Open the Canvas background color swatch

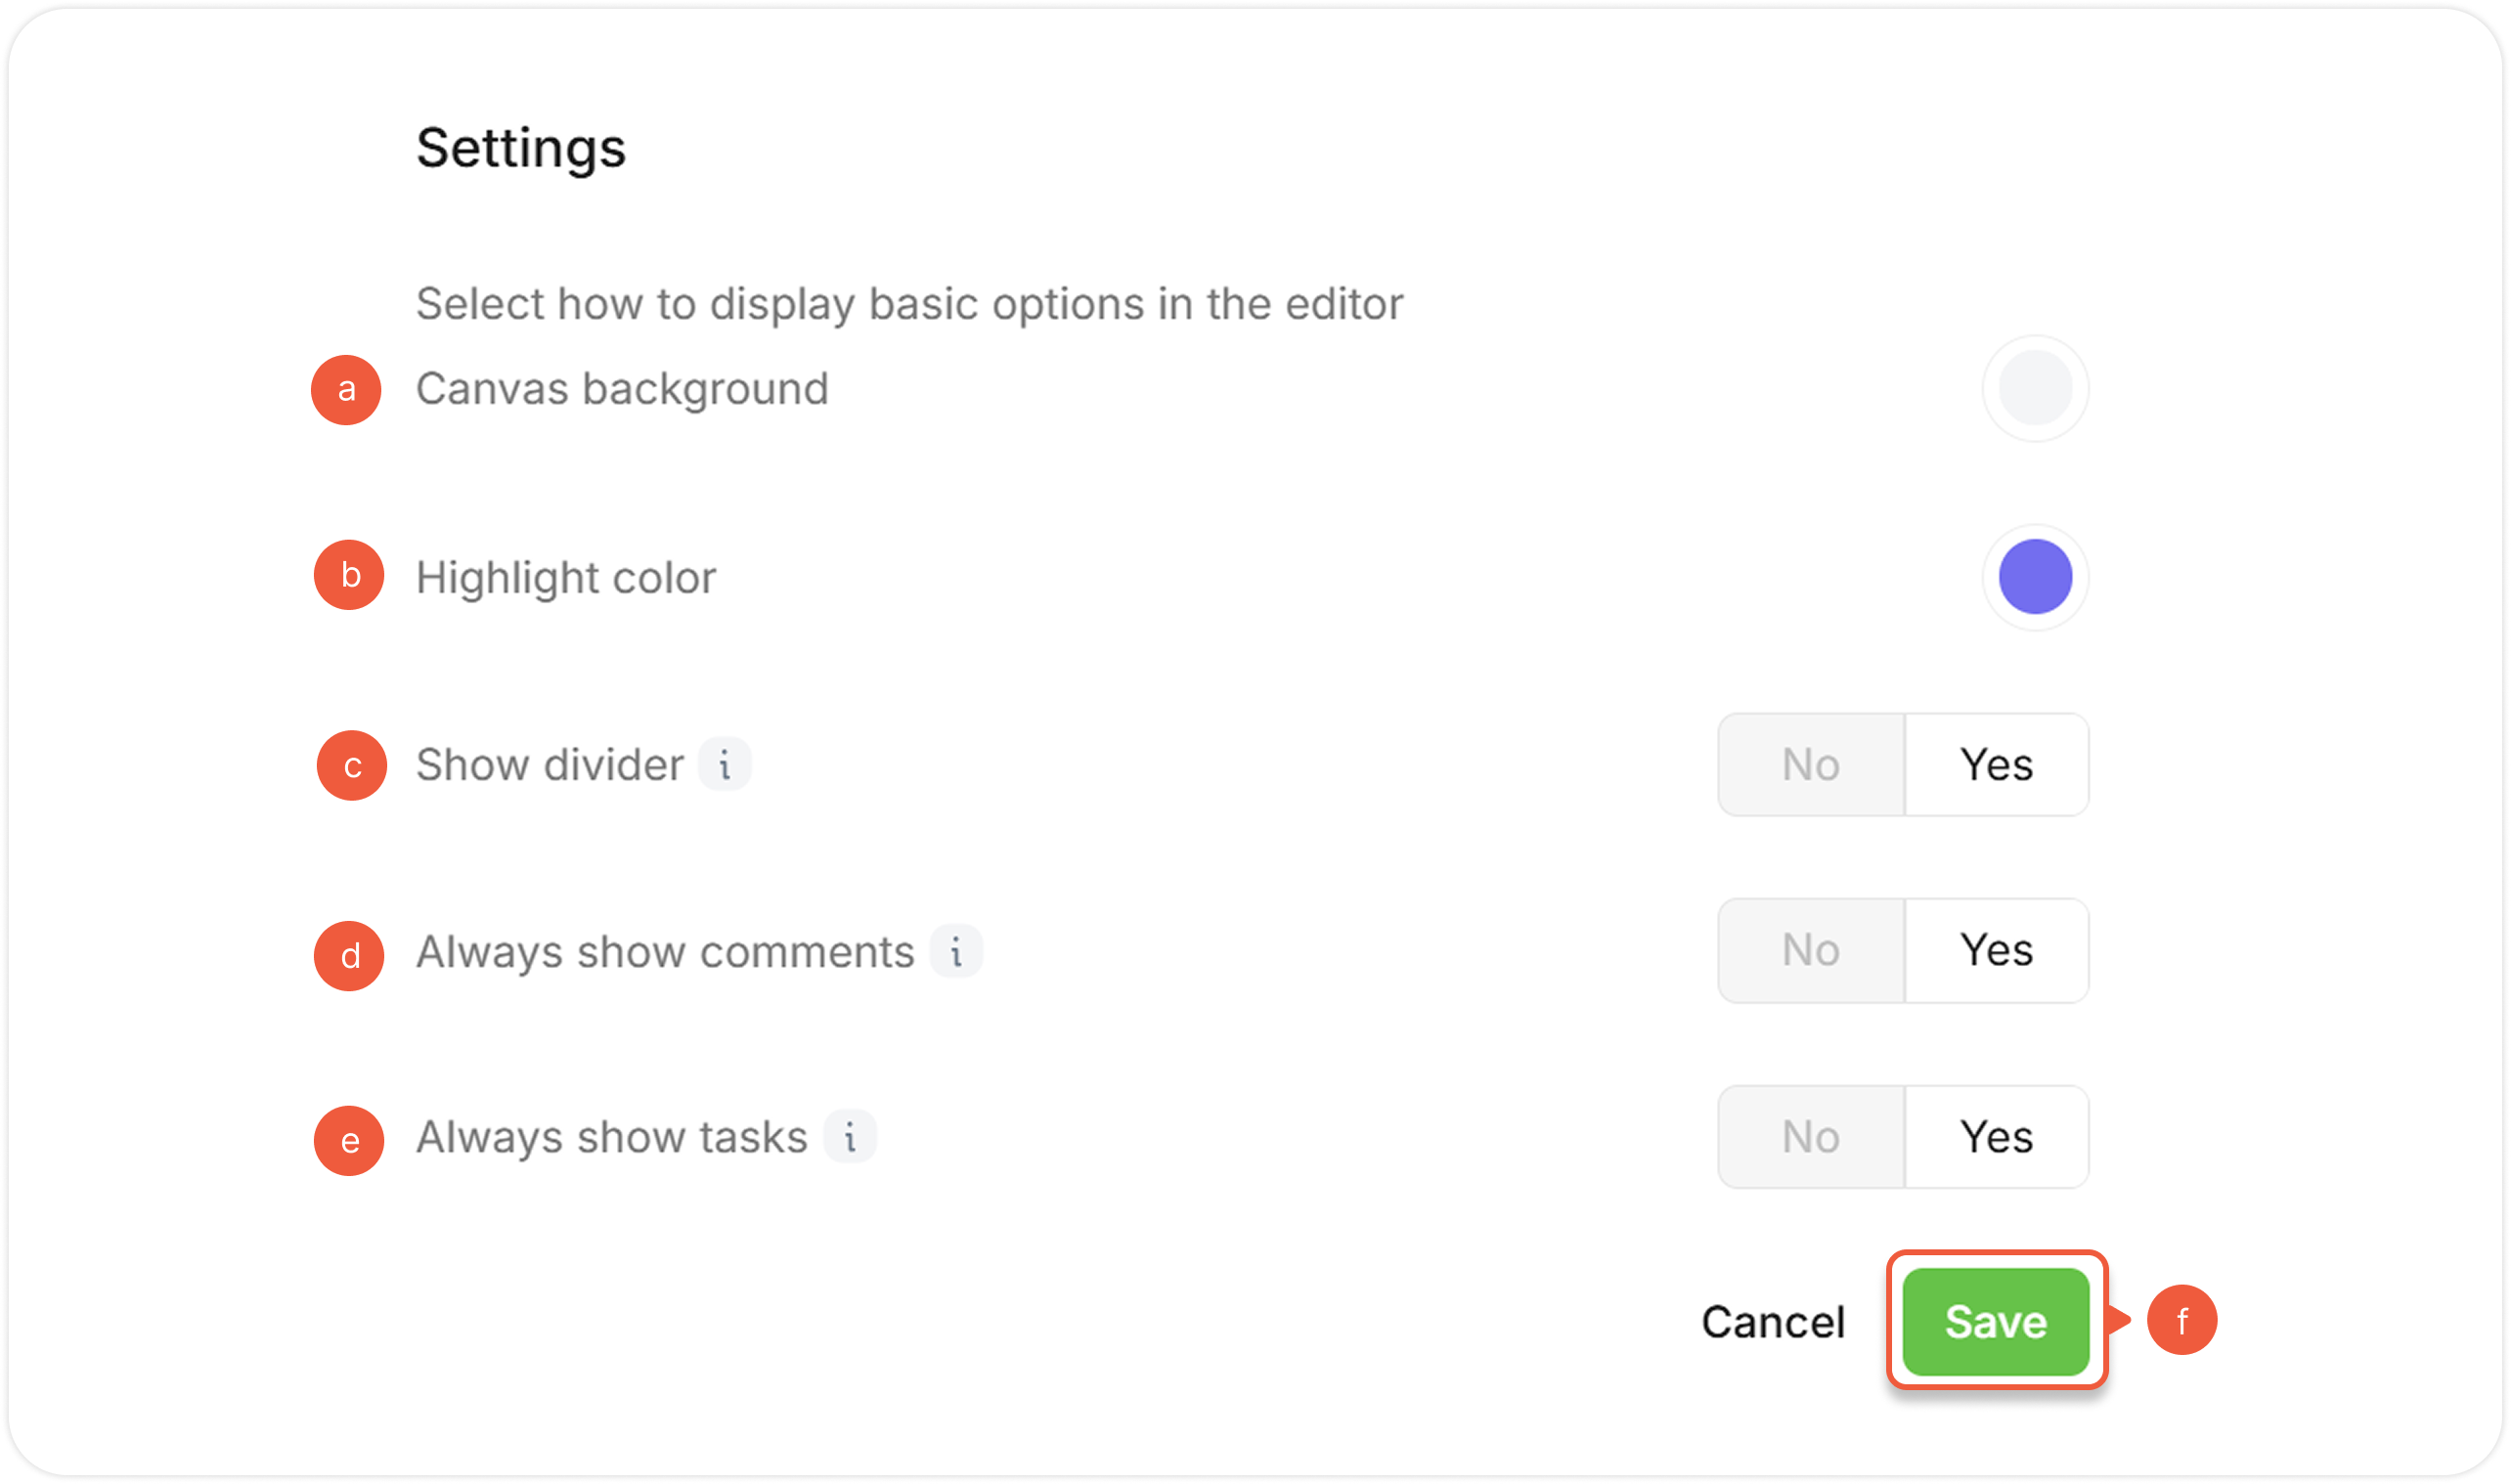click(x=2035, y=388)
